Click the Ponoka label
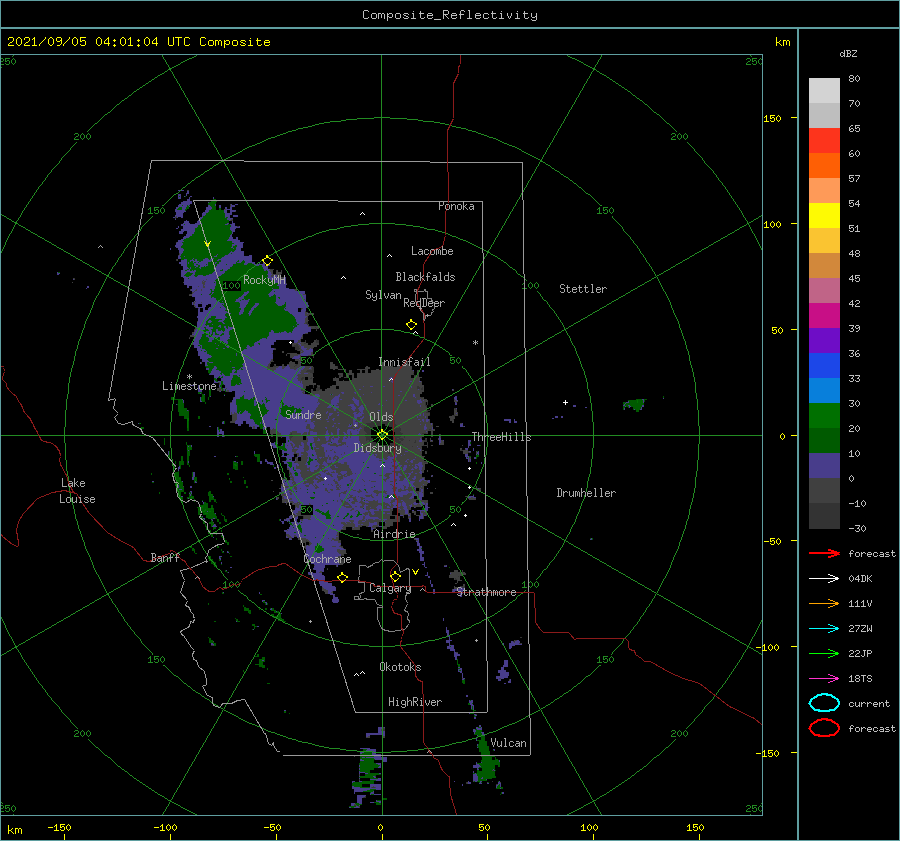900x841 pixels. click(456, 206)
